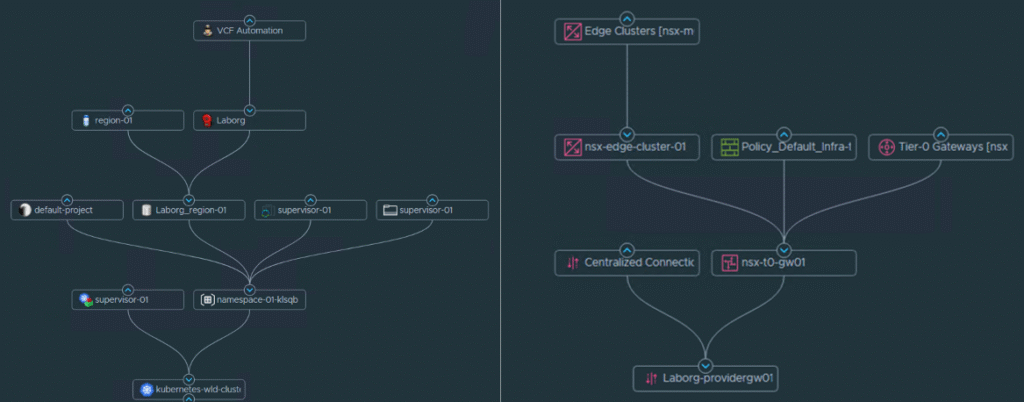
Task: Click the Edge Clusters node icon
Action: tap(572, 32)
